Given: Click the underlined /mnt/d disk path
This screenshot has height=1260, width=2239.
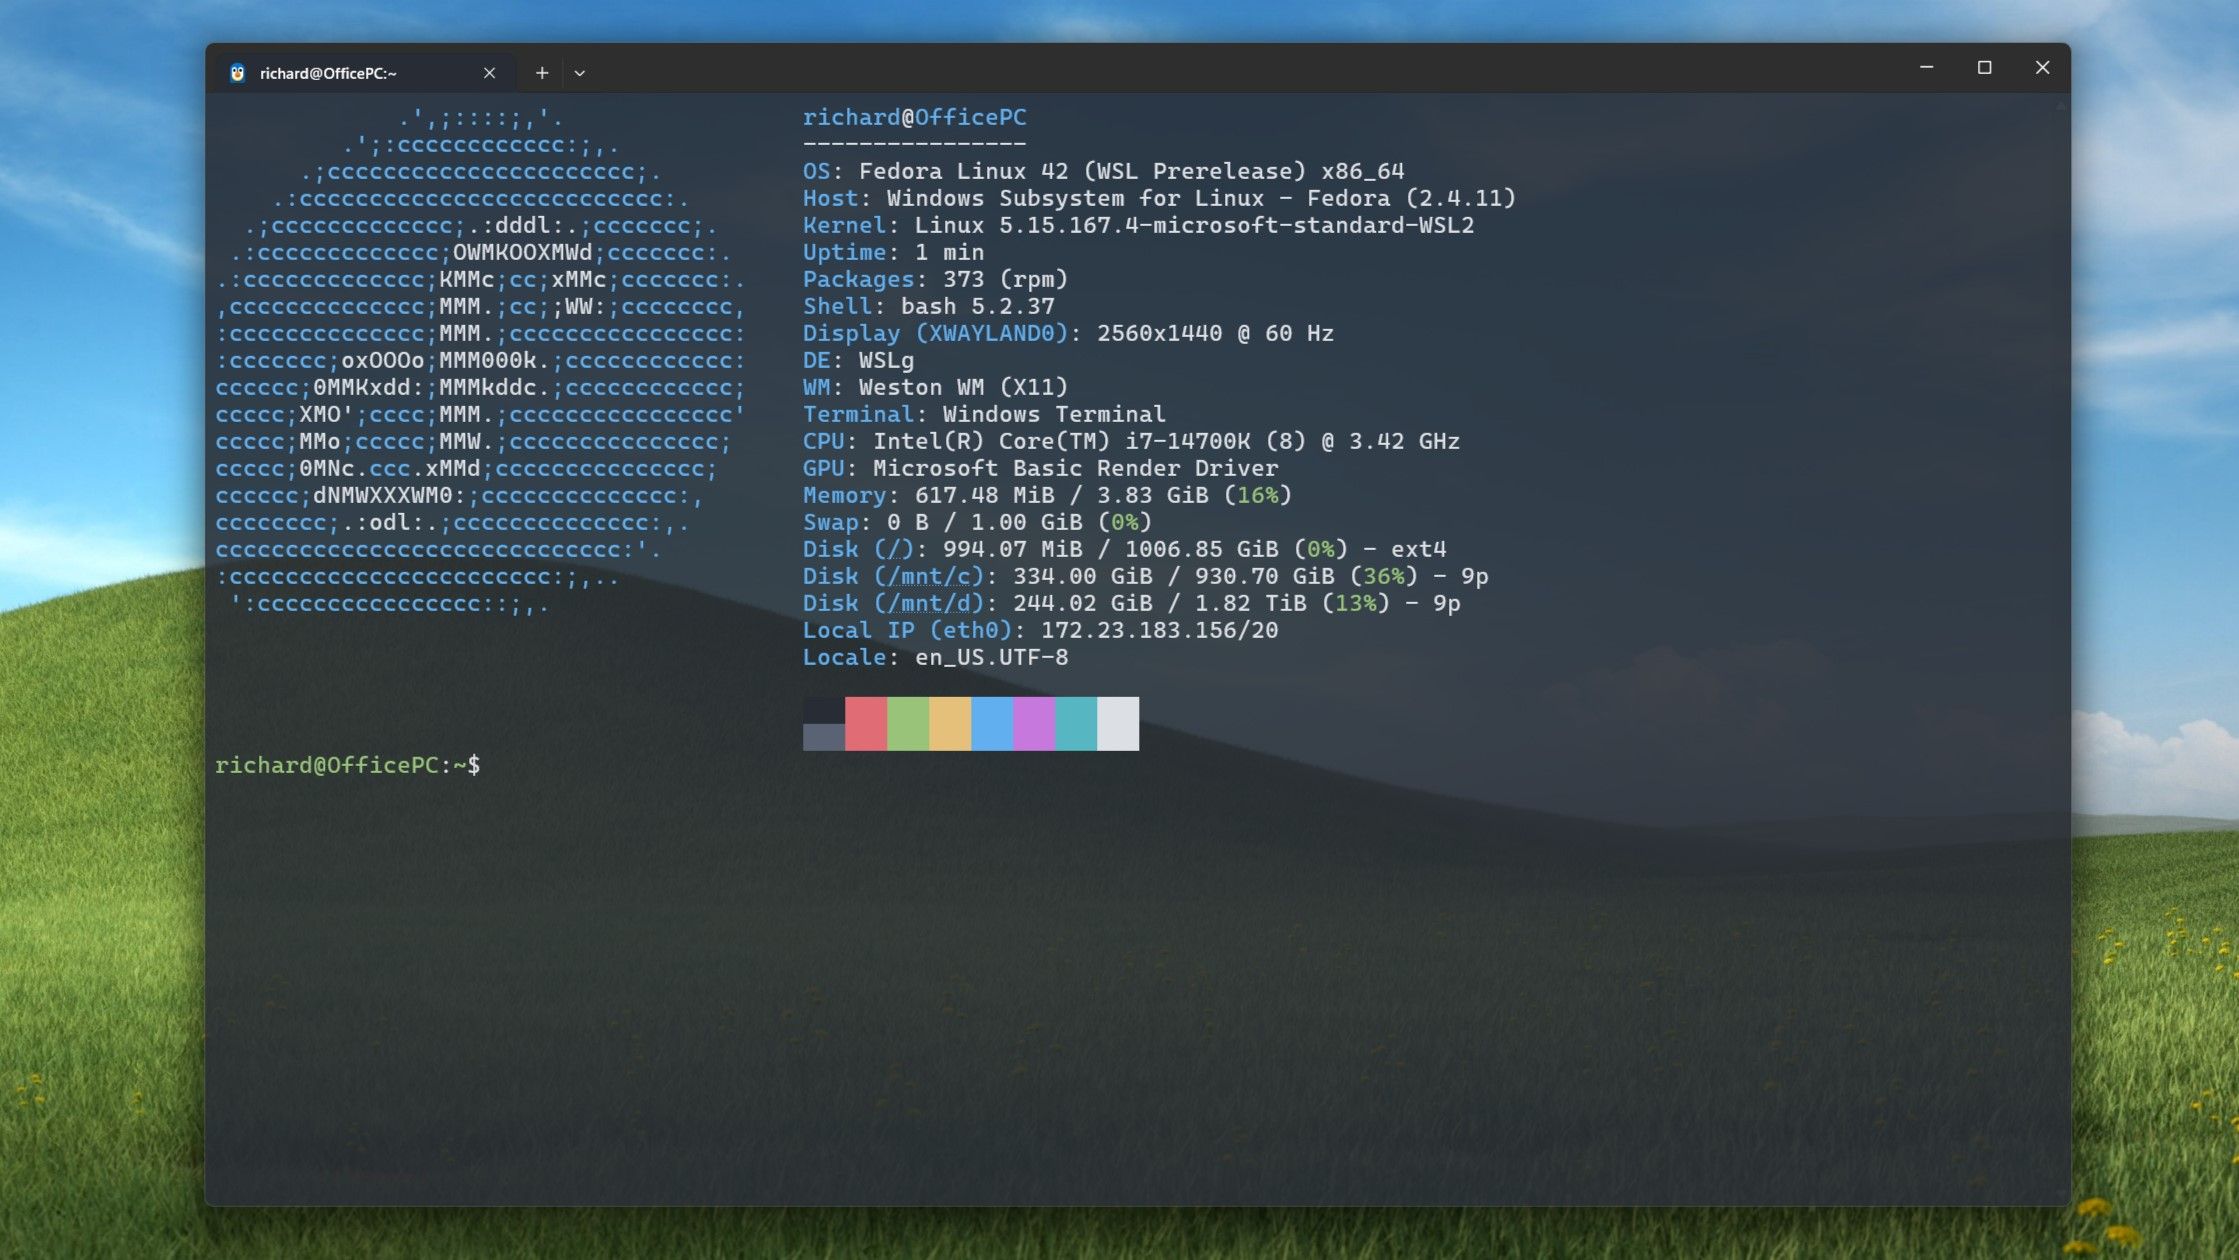Looking at the screenshot, I should point(929,603).
